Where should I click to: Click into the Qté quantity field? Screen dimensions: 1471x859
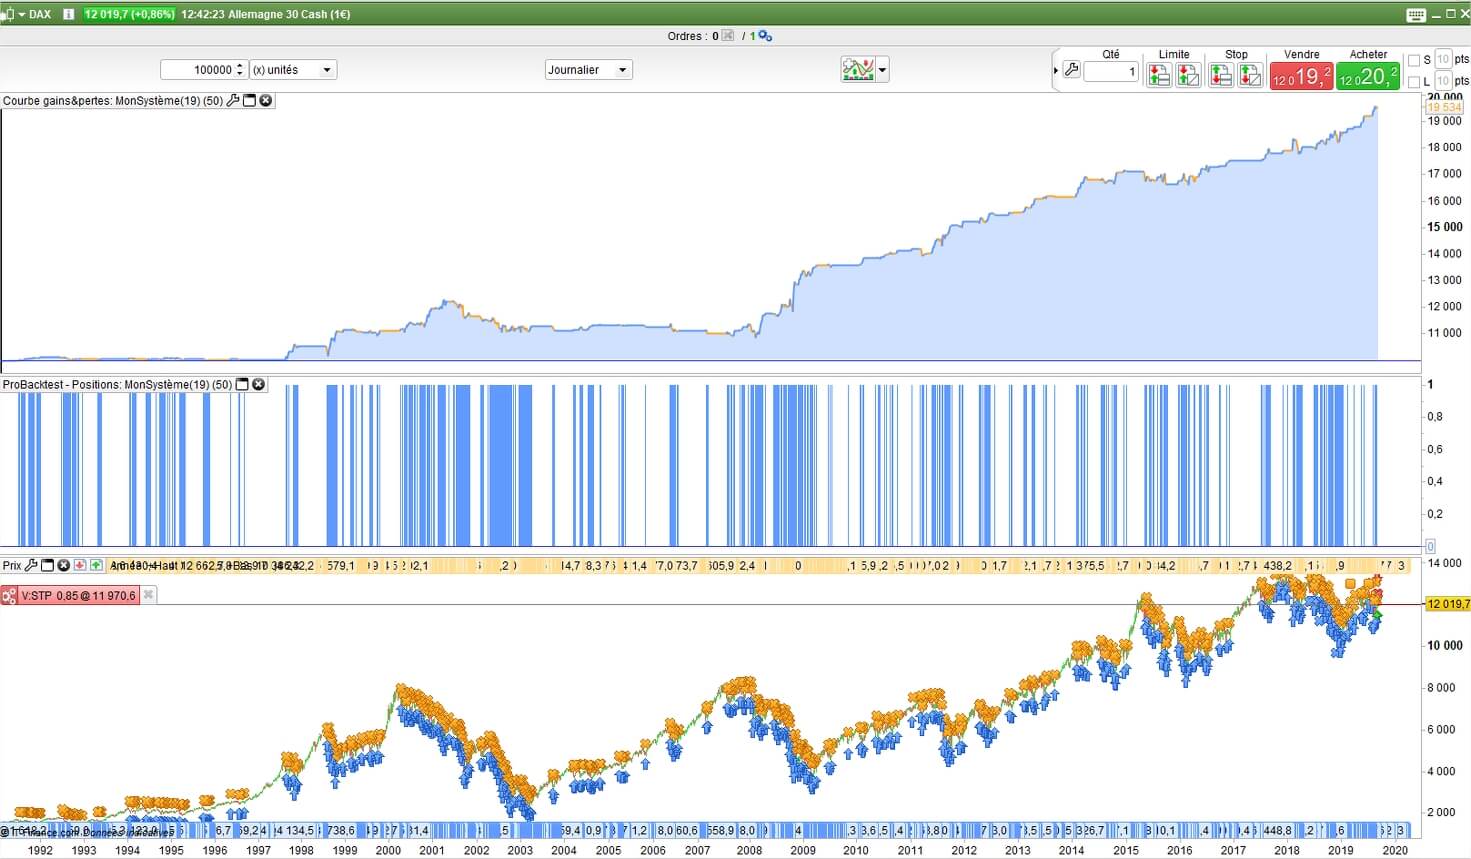[x=1111, y=72]
